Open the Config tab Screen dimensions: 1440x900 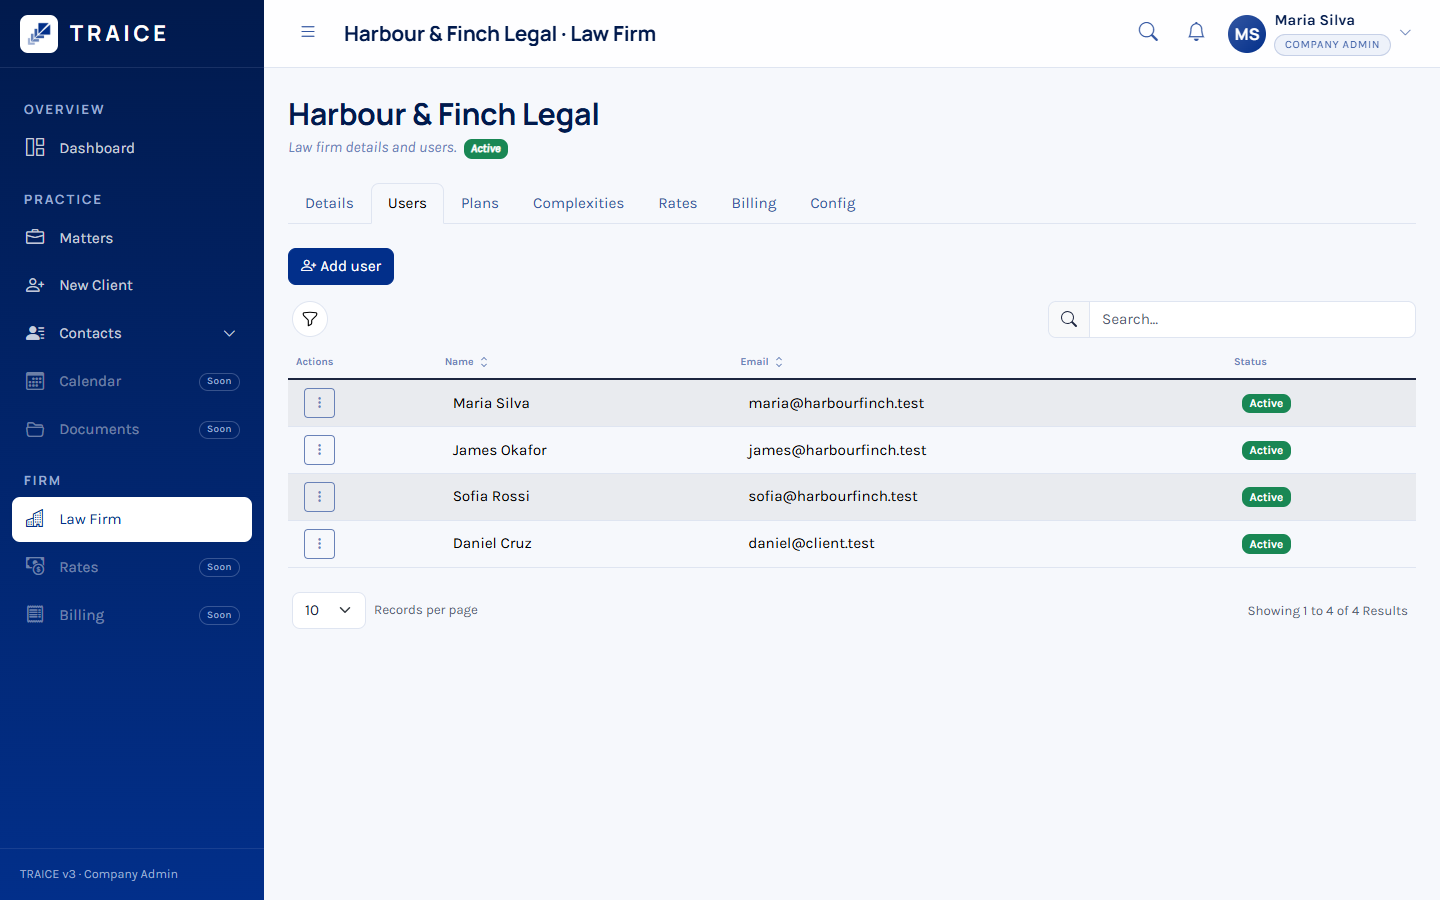[x=833, y=203]
